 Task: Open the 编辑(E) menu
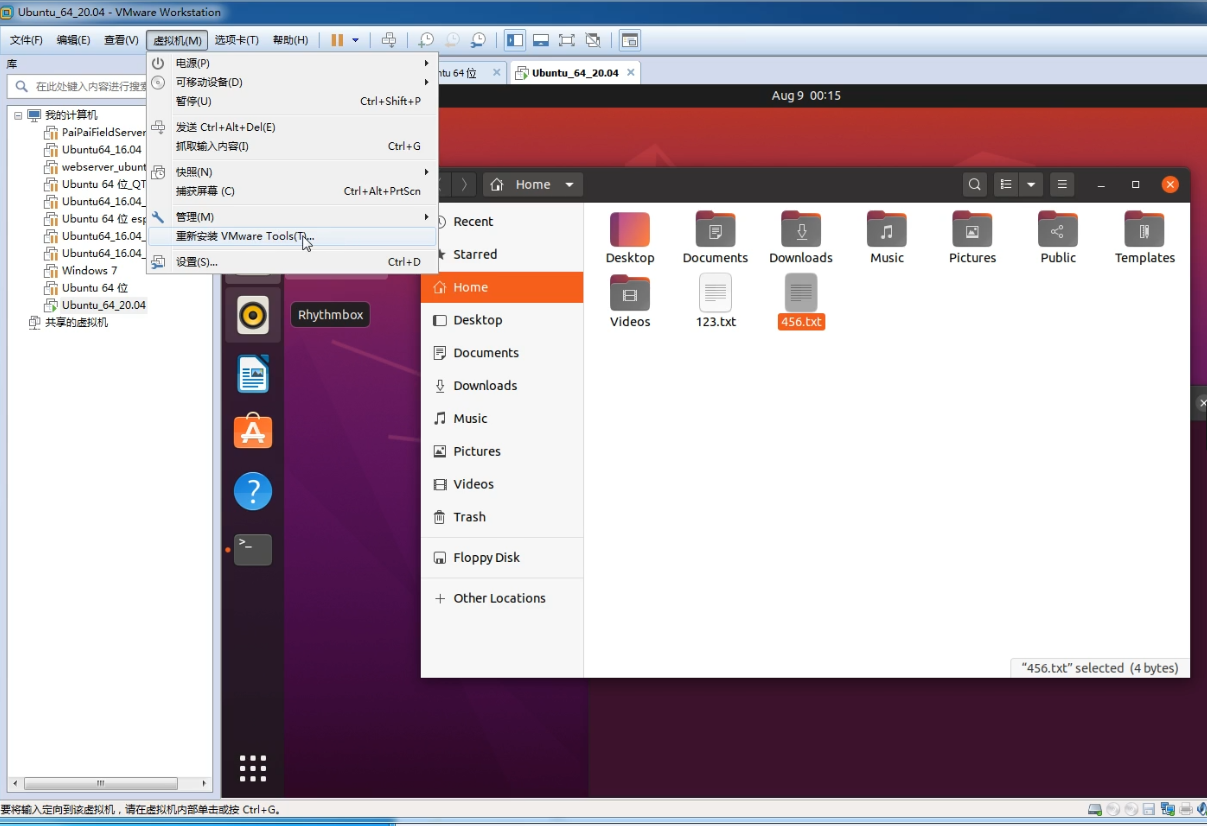pos(73,40)
